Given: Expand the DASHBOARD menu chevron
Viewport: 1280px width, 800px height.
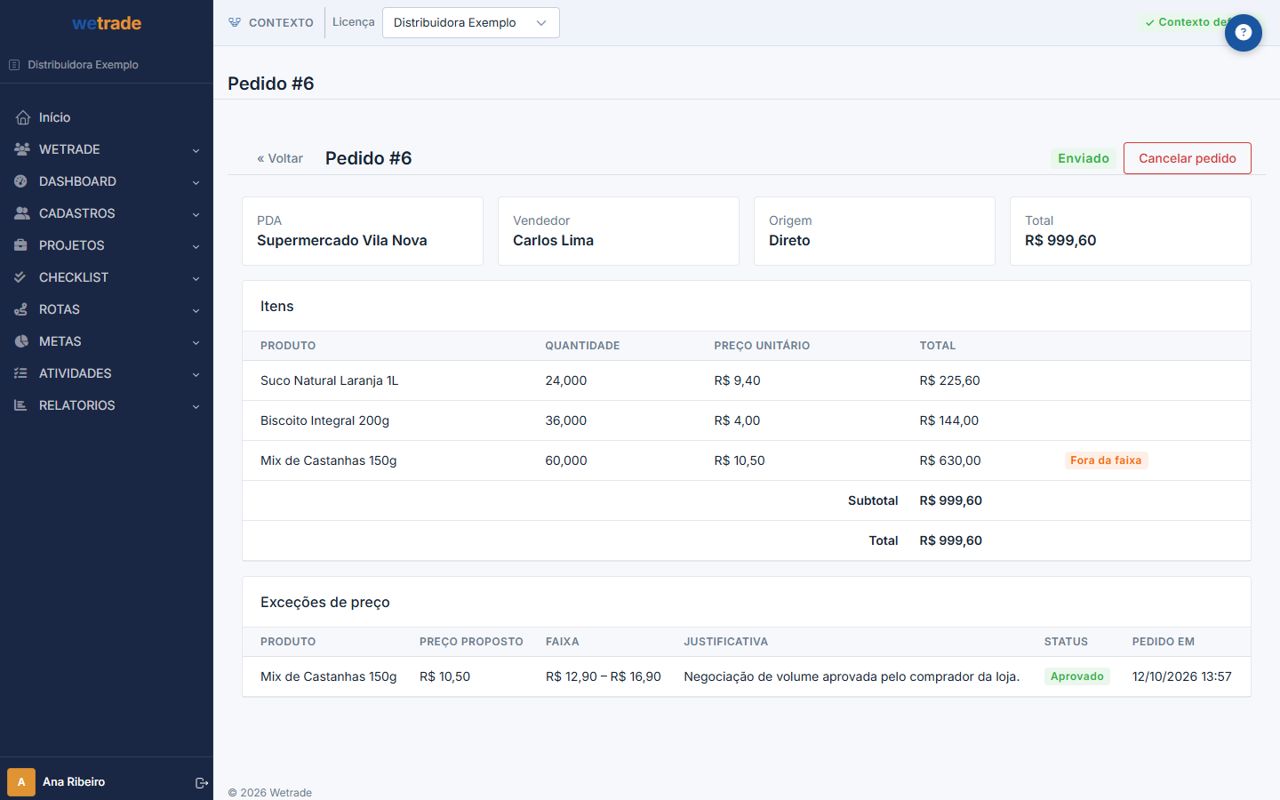Looking at the screenshot, I should (x=196, y=182).
